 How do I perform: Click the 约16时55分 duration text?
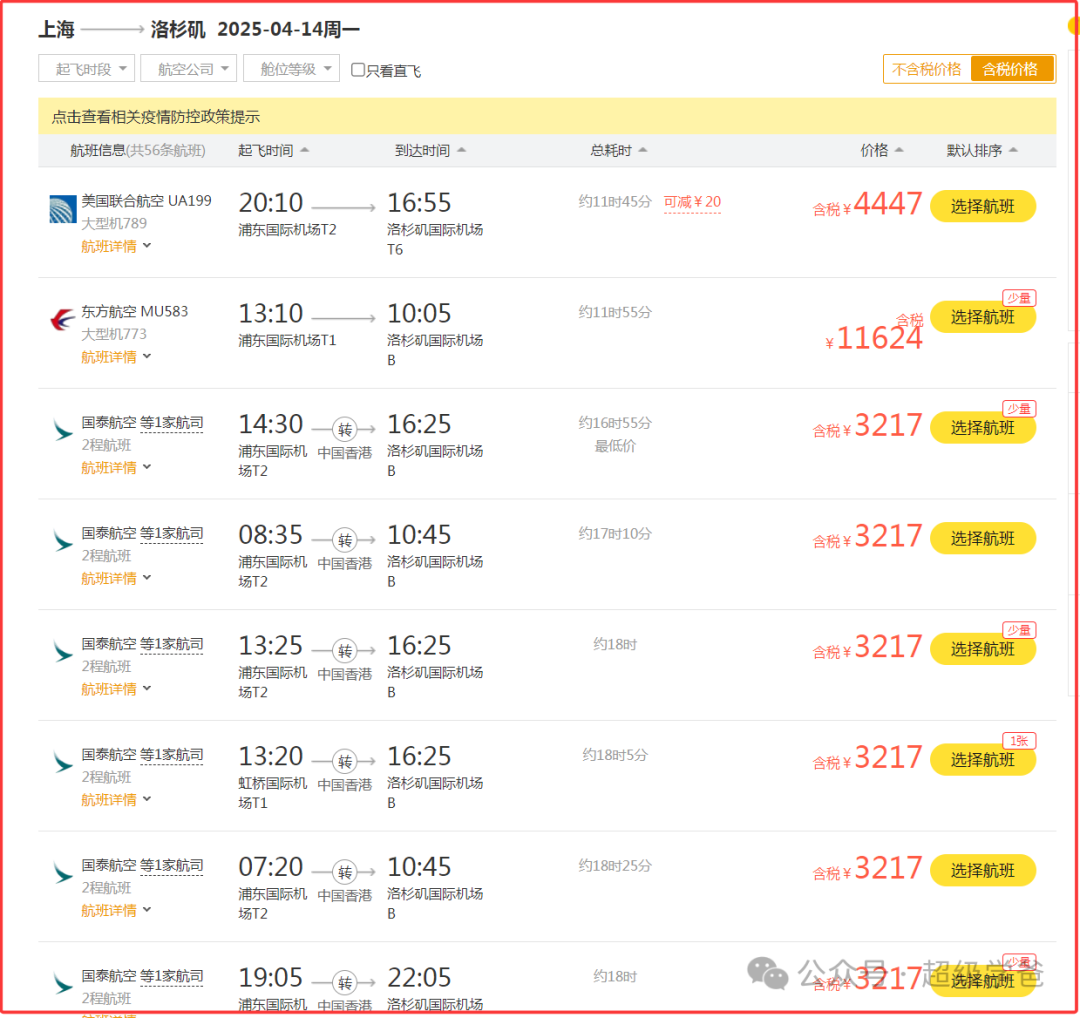click(x=615, y=423)
